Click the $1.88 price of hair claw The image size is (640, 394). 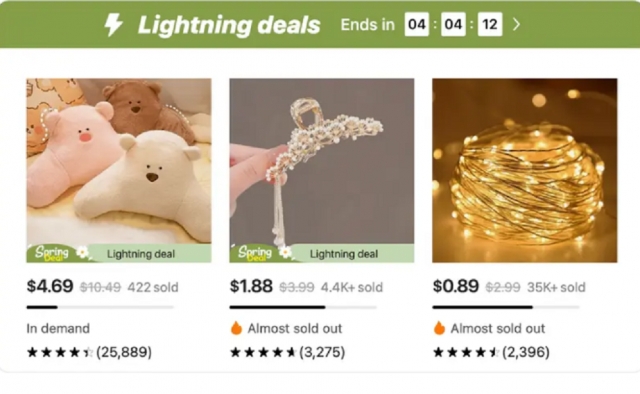tap(251, 286)
